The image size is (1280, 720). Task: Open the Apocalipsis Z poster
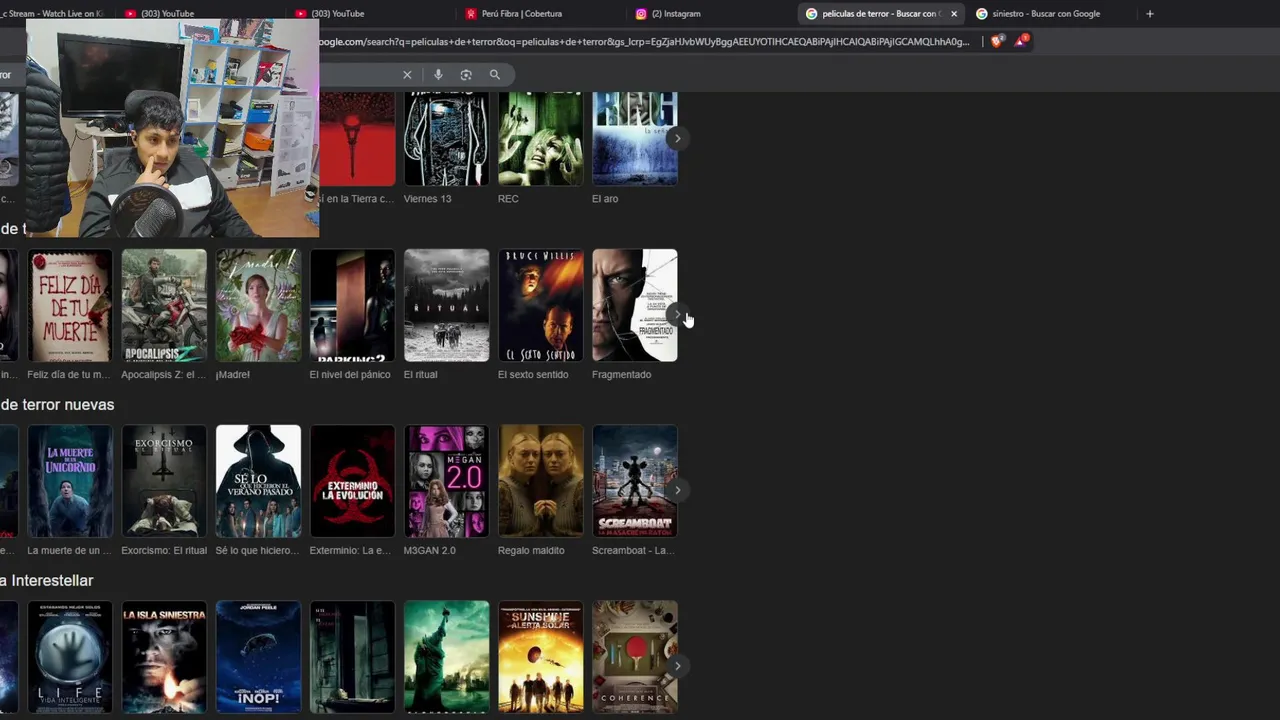click(164, 305)
